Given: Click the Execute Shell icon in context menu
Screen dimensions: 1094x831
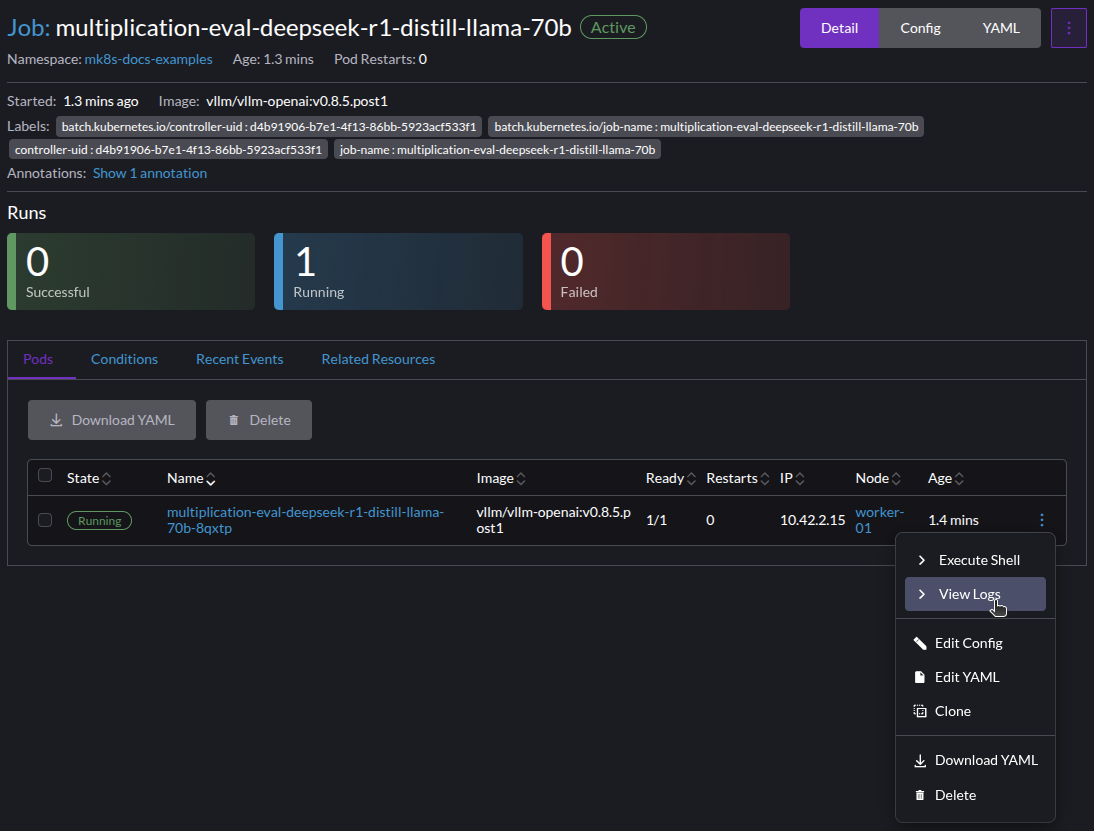Looking at the screenshot, I should coord(920,560).
